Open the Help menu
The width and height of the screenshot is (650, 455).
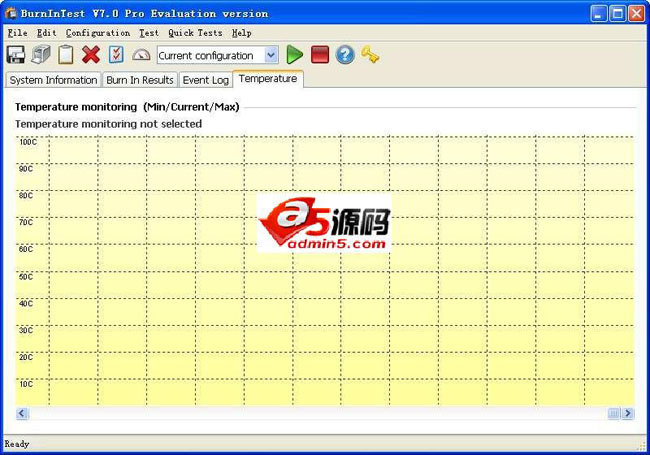tap(242, 33)
